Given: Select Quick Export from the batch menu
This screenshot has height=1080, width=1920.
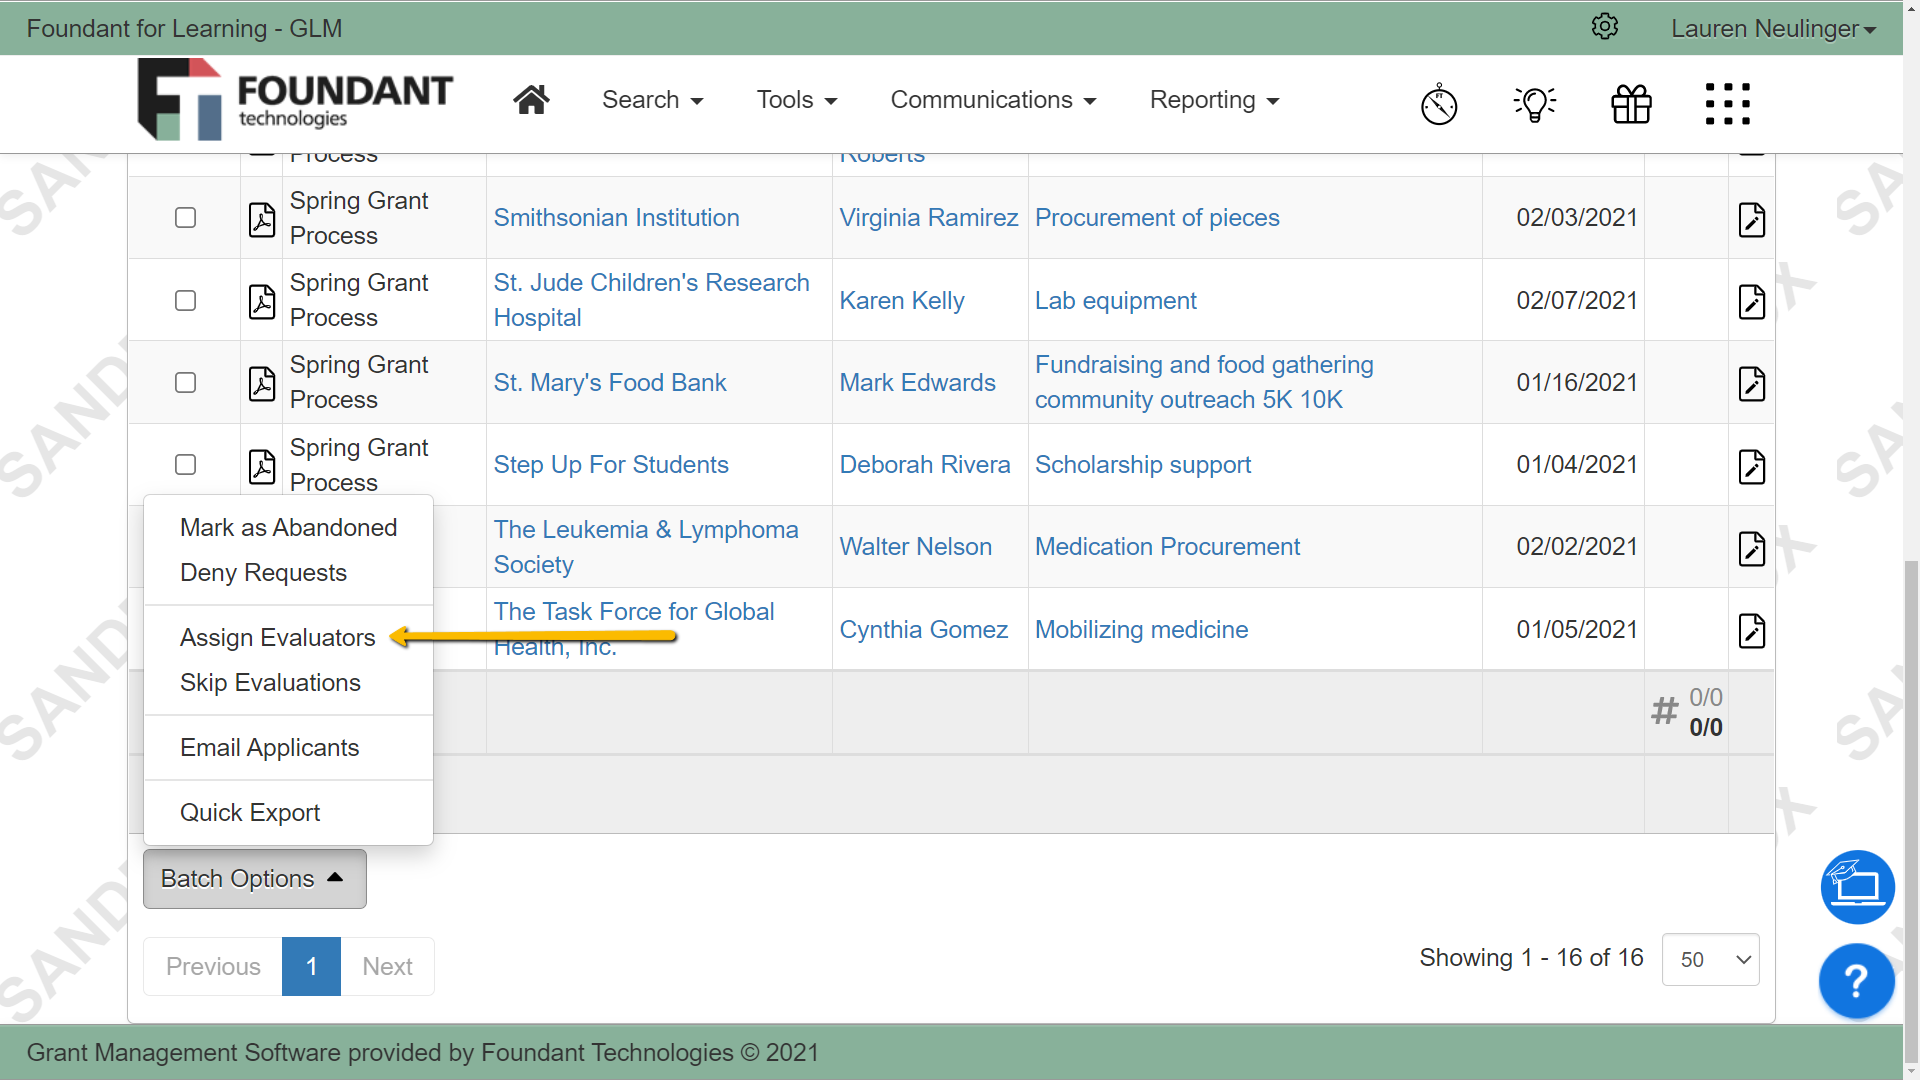Looking at the screenshot, I should [249, 812].
